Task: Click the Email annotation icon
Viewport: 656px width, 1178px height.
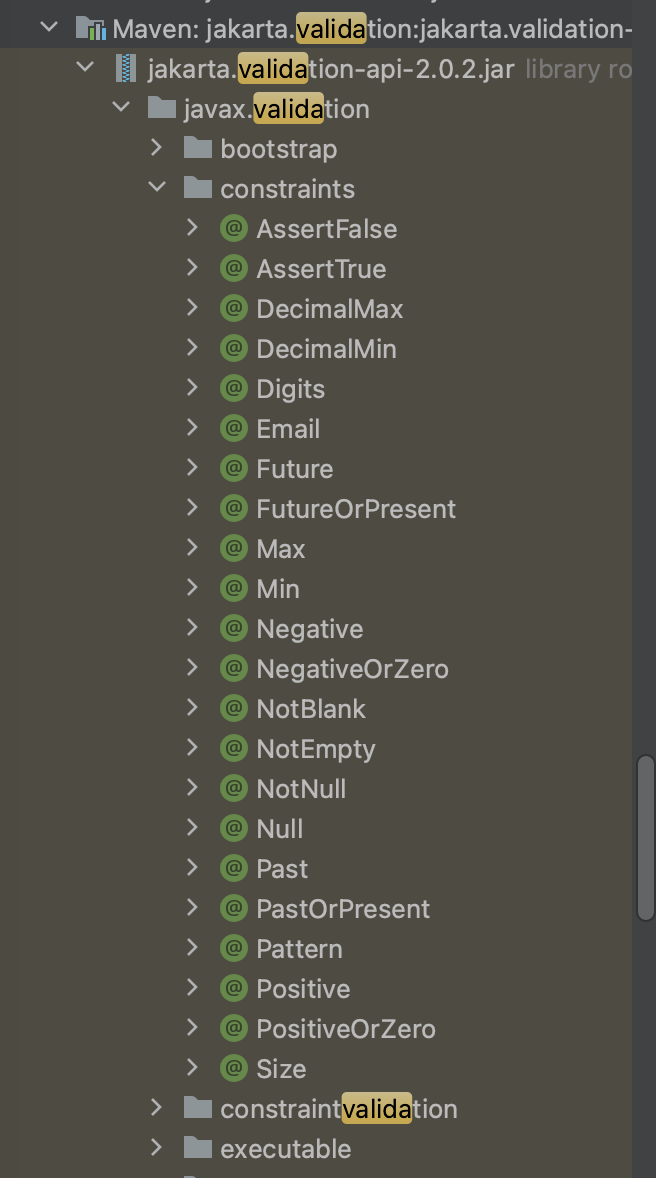Action: pos(233,429)
